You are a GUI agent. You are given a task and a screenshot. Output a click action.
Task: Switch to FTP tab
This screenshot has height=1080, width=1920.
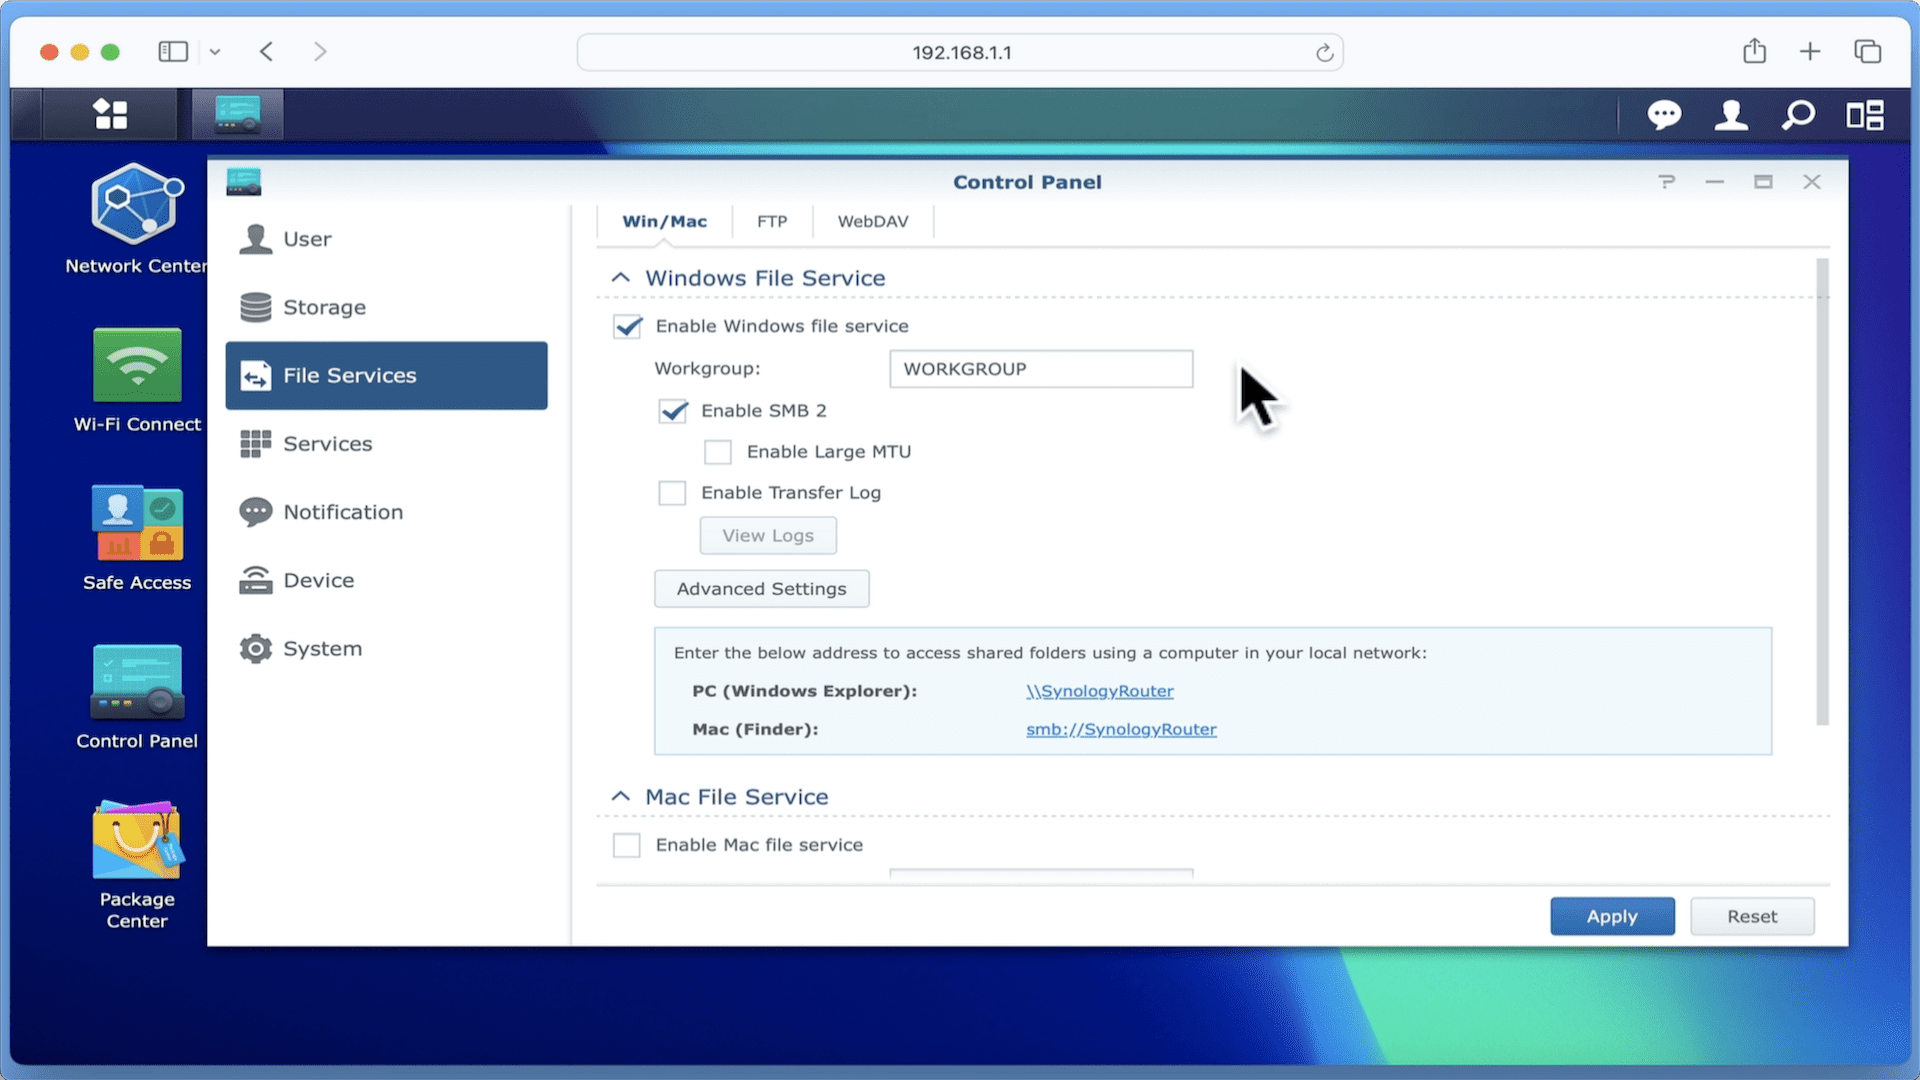(772, 221)
